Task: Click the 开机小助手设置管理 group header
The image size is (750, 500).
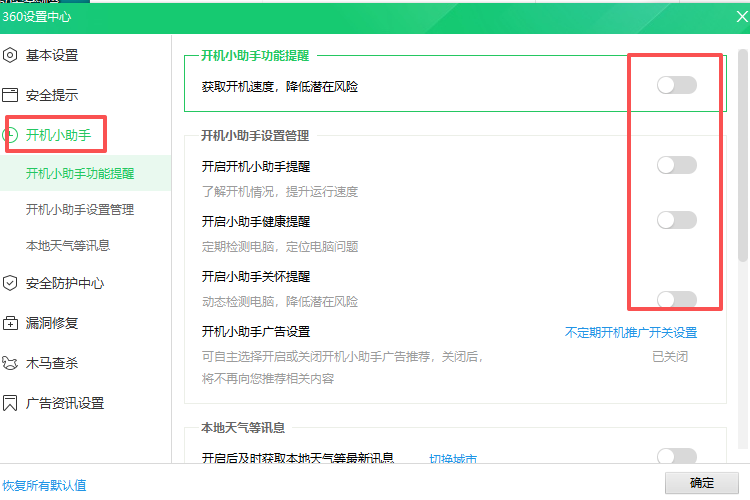Action: [x=255, y=136]
